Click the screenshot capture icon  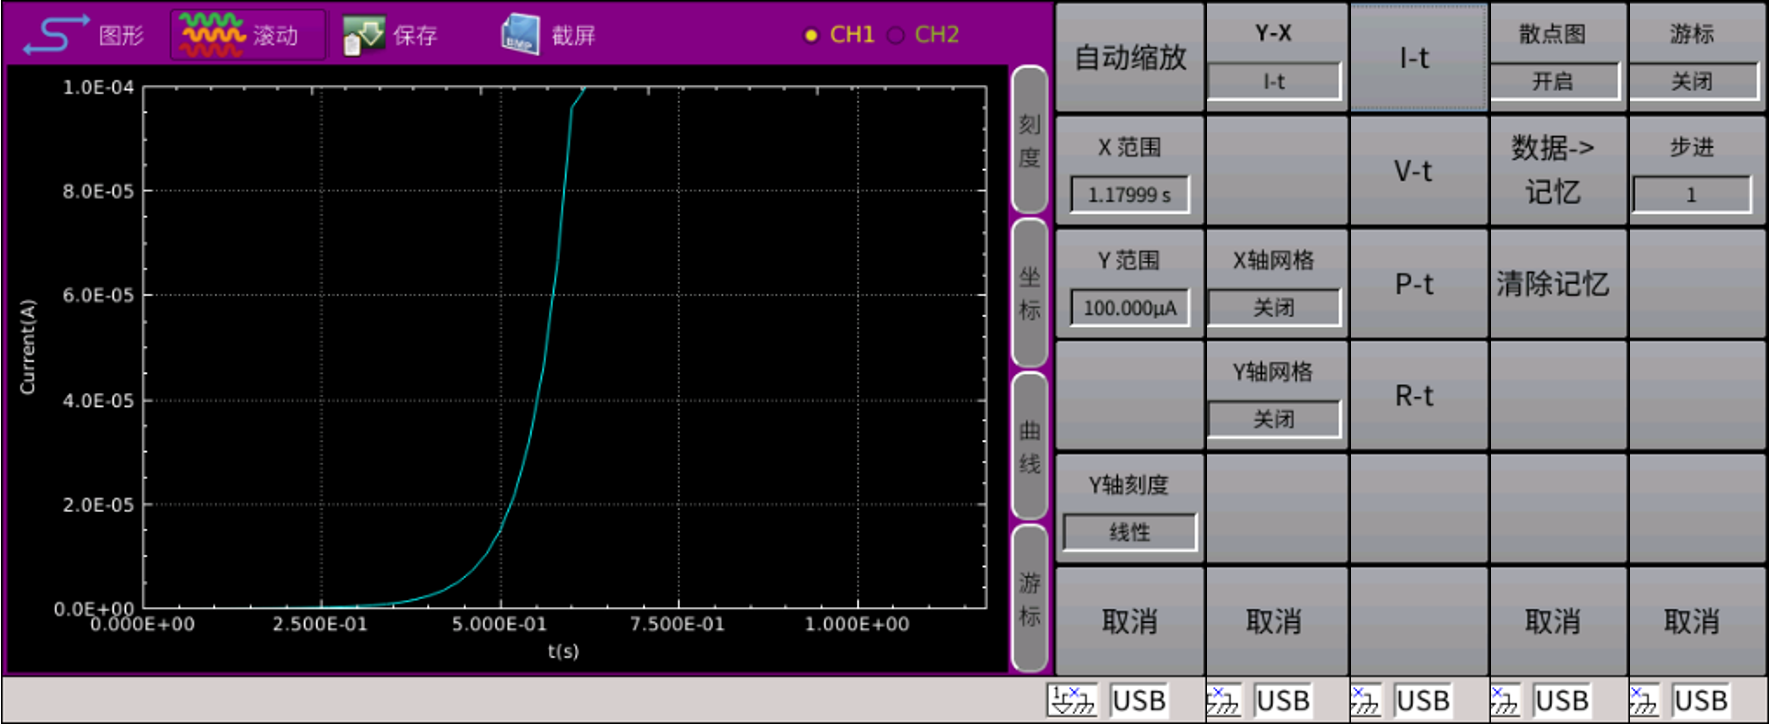[x=520, y=35]
